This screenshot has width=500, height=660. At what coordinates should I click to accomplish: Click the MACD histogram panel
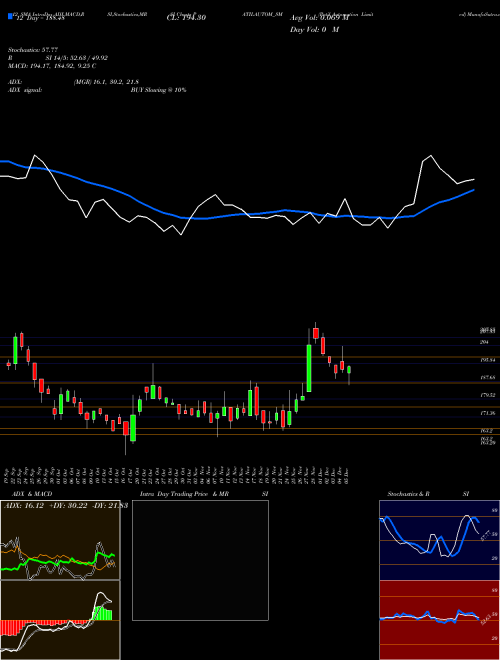pyautogui.click(x=60, y=620)
